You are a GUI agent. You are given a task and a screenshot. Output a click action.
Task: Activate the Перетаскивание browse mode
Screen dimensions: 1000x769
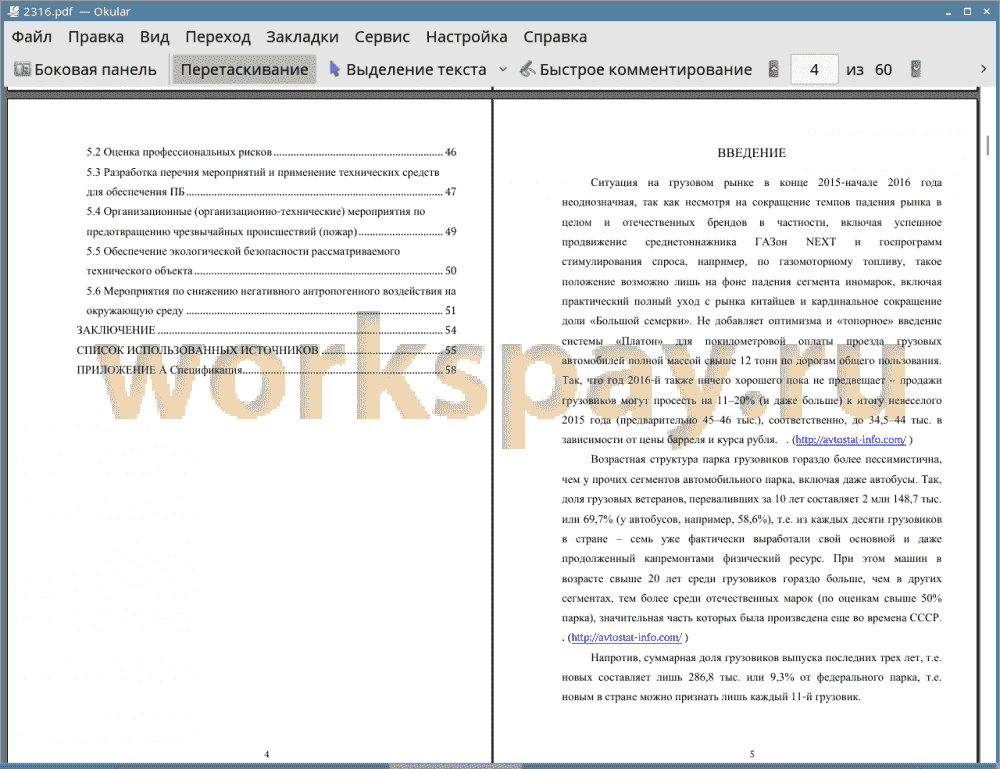244,70
